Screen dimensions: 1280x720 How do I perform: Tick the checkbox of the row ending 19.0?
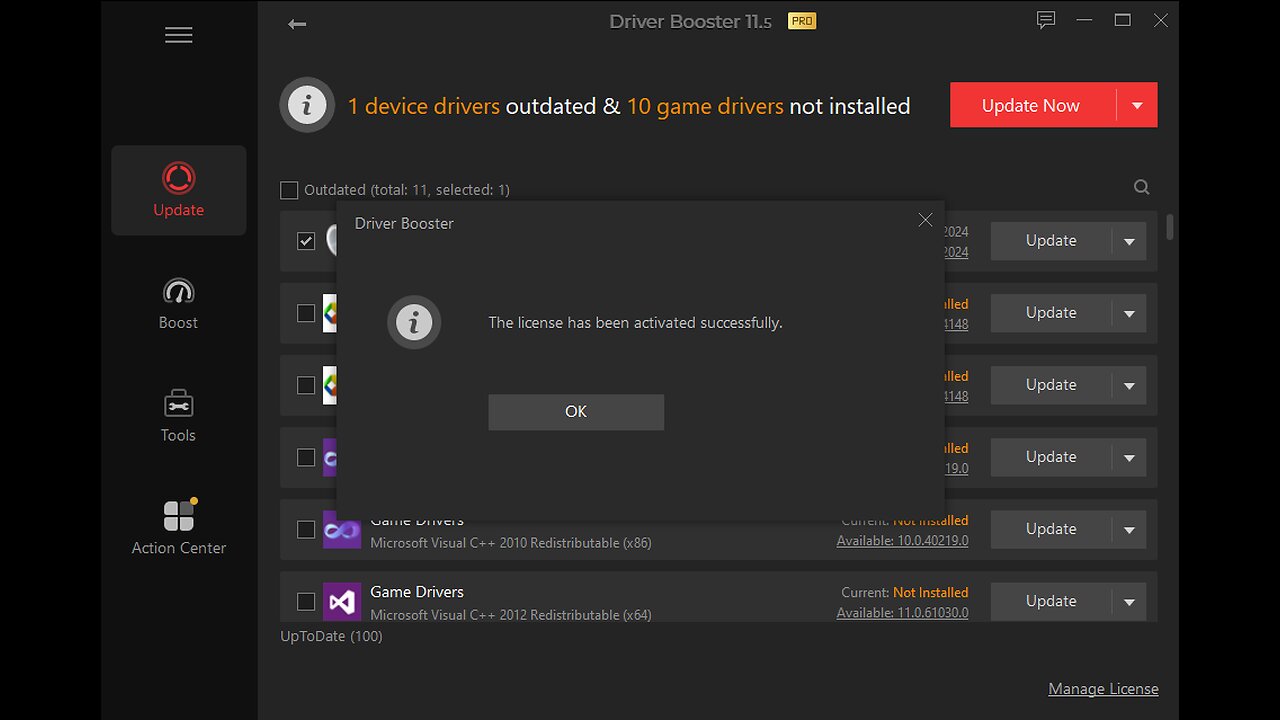306,457
